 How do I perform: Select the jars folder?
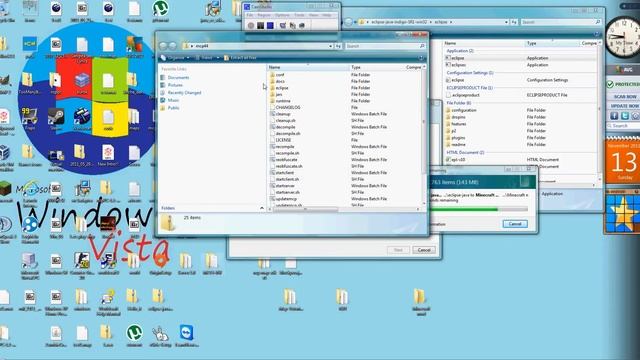(276, 94)
